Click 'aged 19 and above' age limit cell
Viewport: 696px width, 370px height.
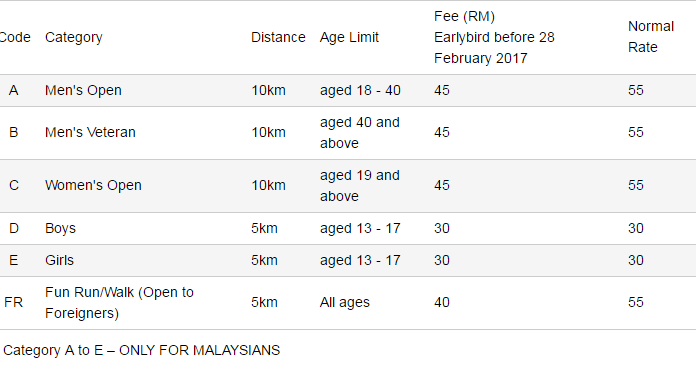click(360, 186)
